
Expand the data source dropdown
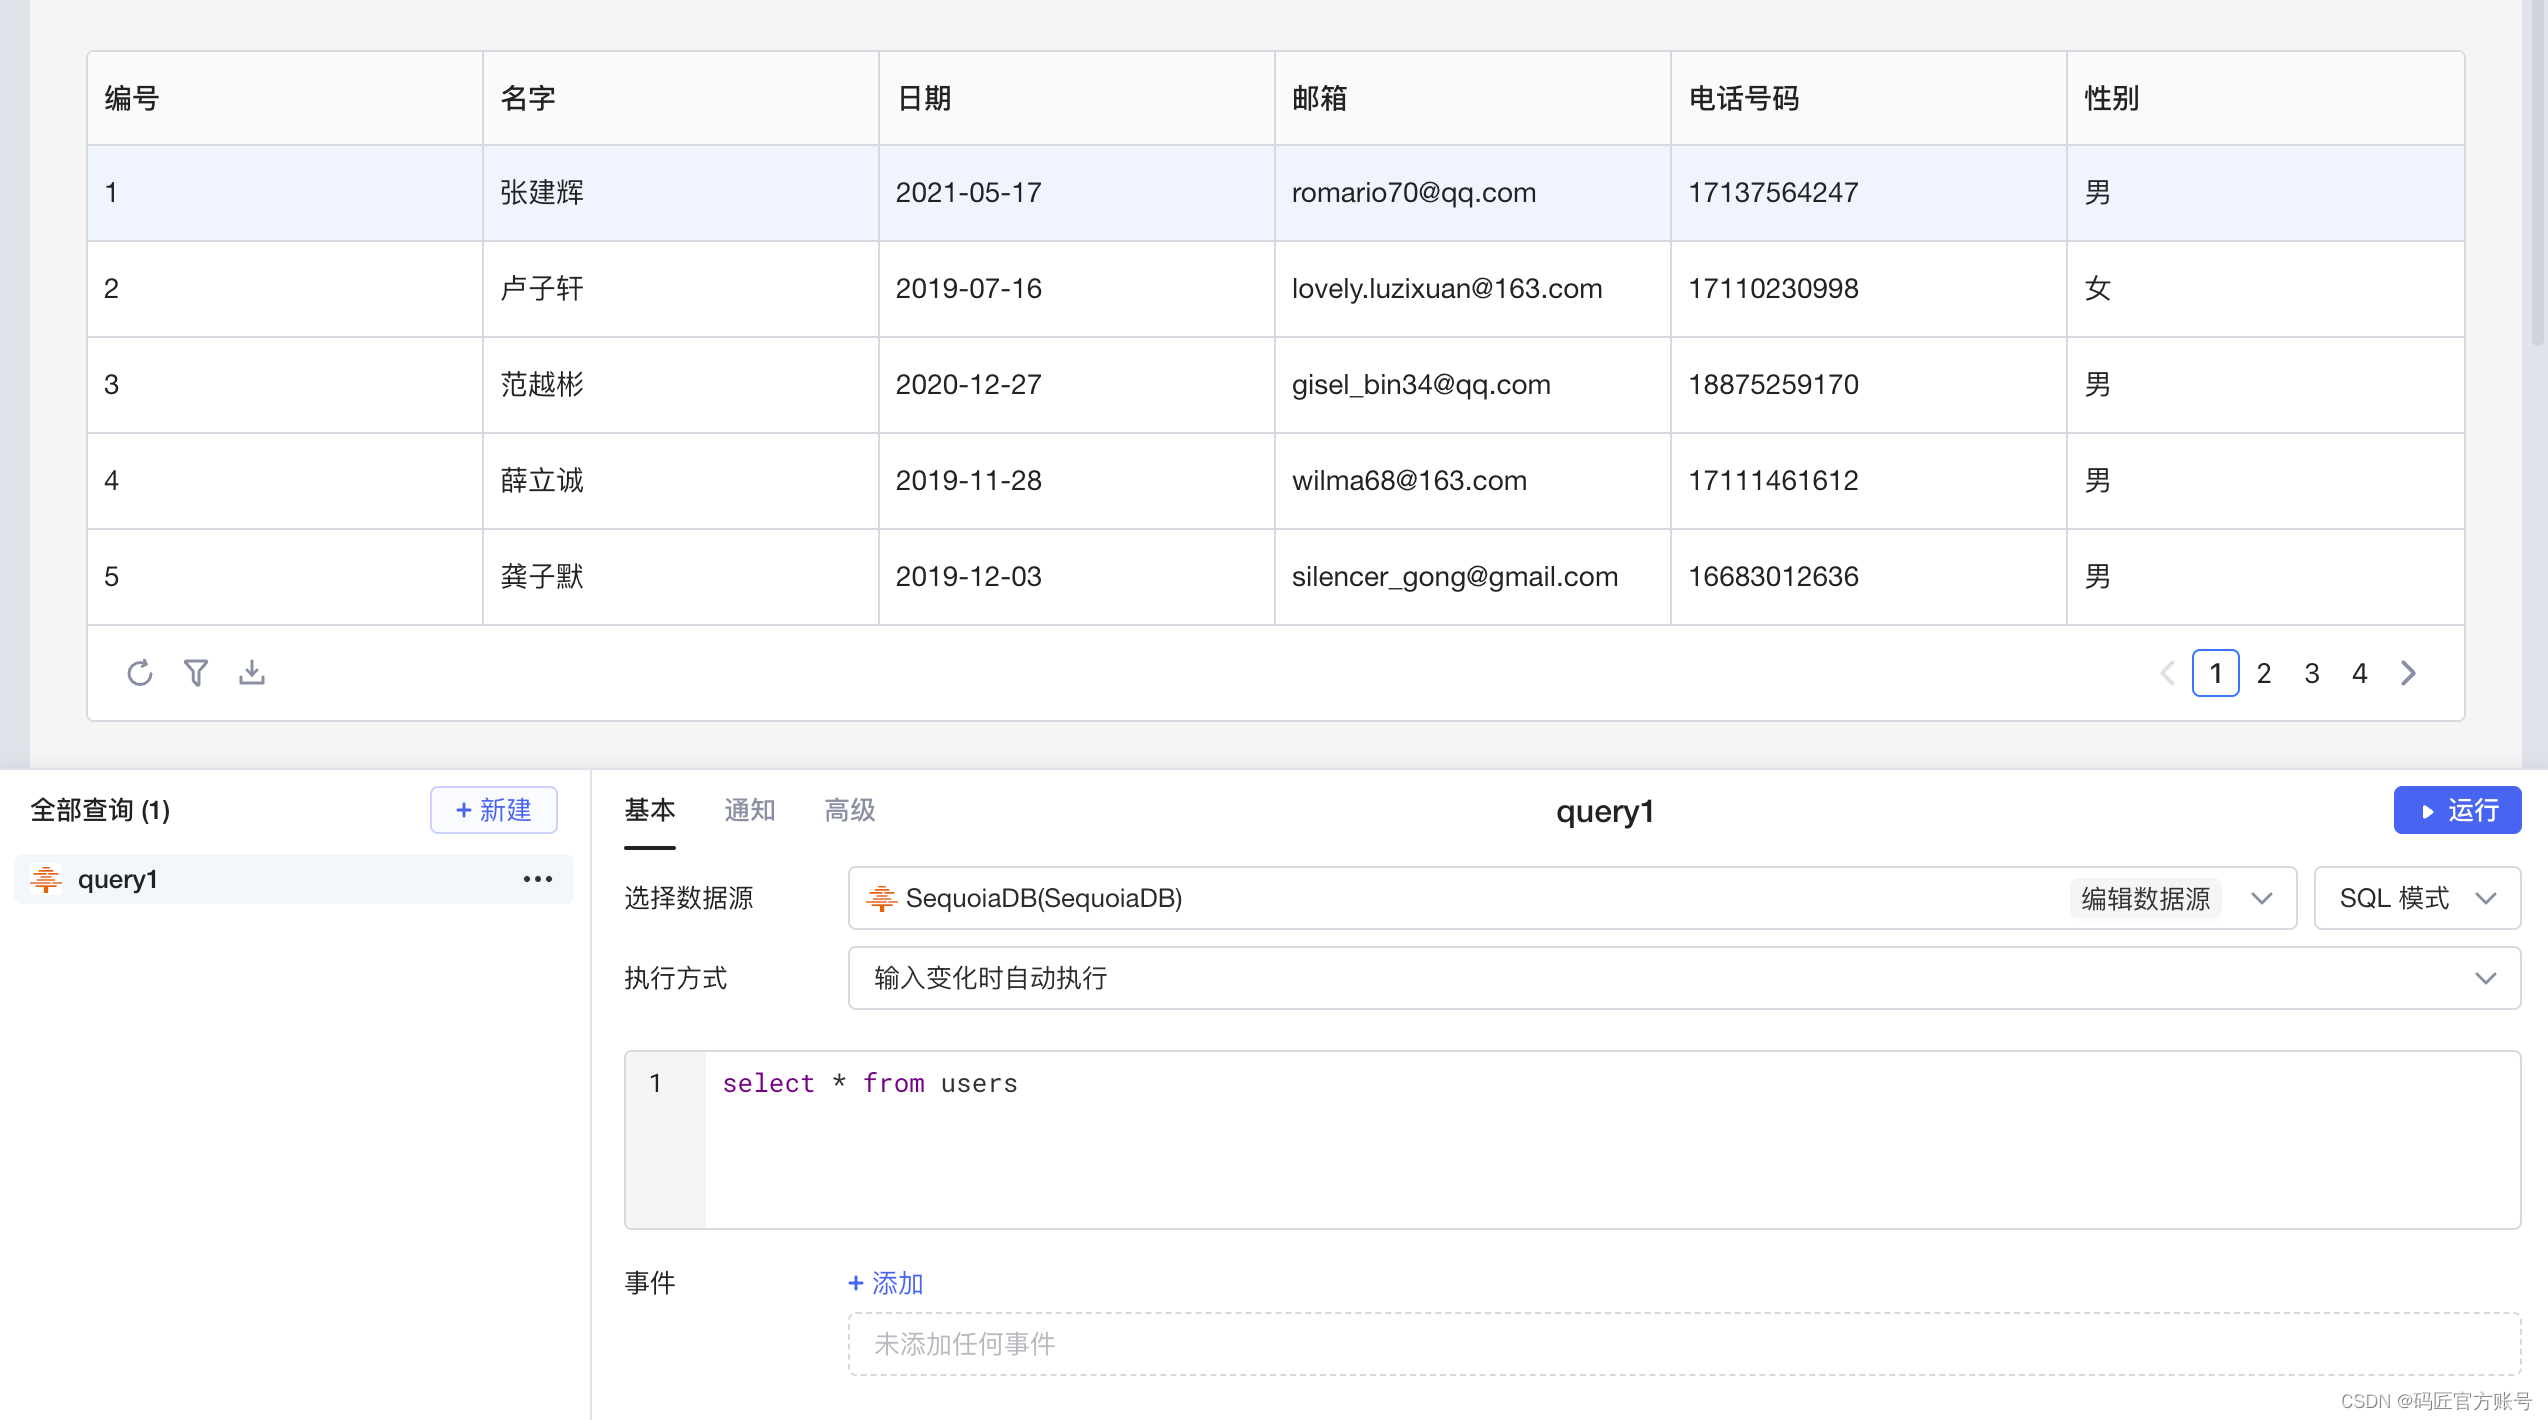click(2261, 898)
